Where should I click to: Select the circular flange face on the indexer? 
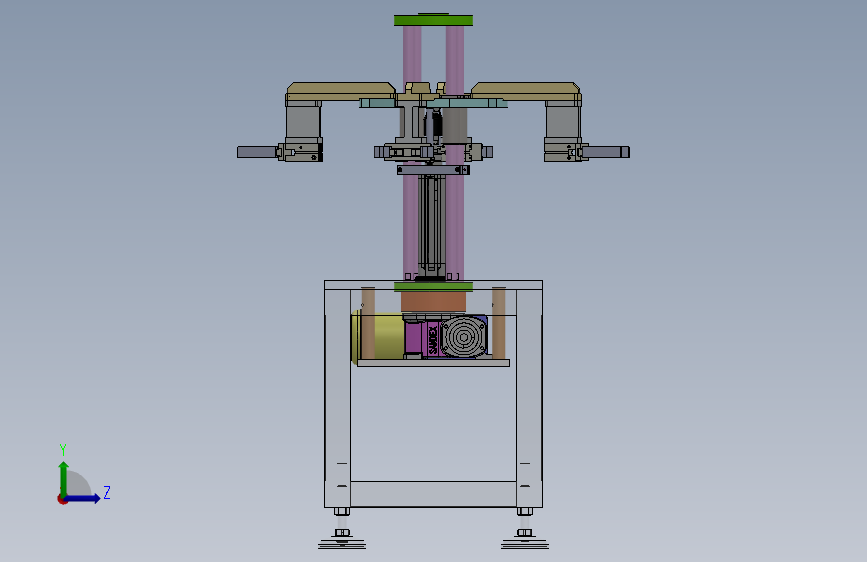[x=463, y=337]
